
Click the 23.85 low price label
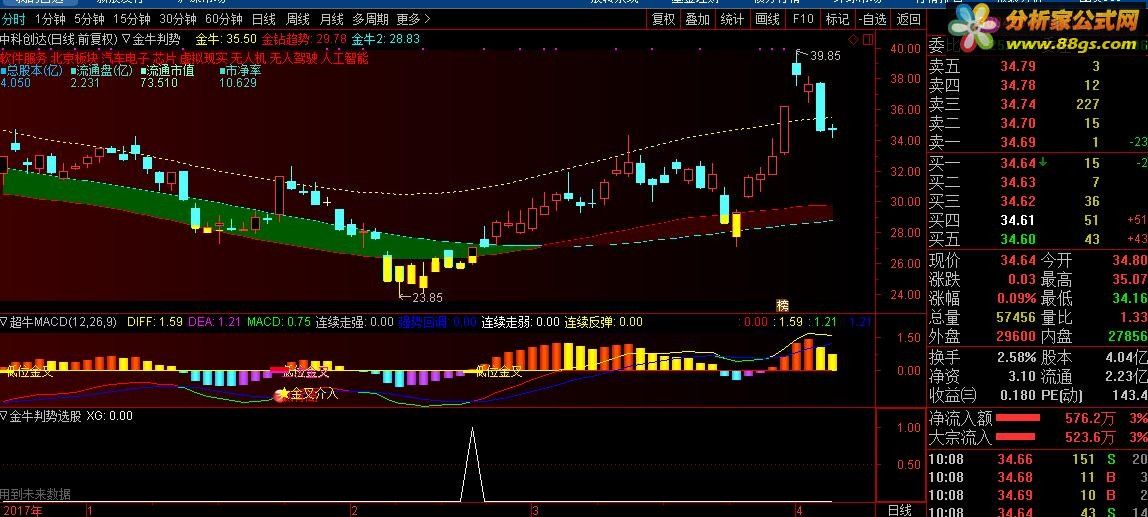coord(427,297)
